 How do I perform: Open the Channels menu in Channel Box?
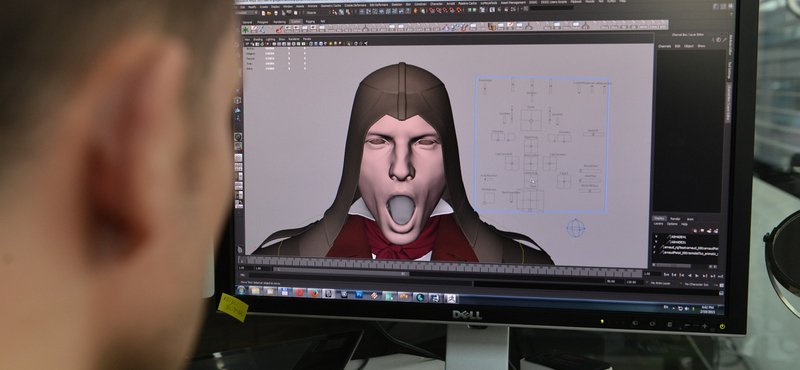click(x=664, y=46)
